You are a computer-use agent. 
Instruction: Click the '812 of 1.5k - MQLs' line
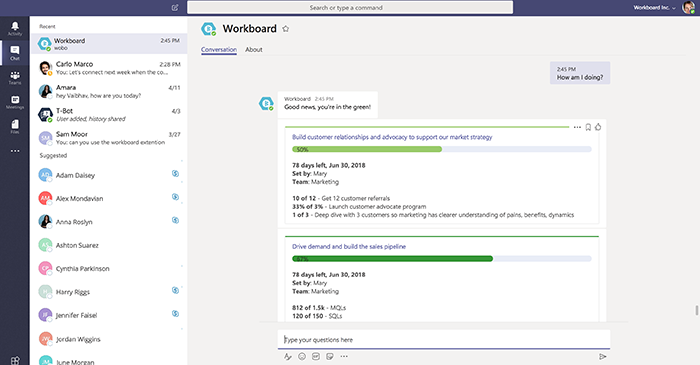319,307
